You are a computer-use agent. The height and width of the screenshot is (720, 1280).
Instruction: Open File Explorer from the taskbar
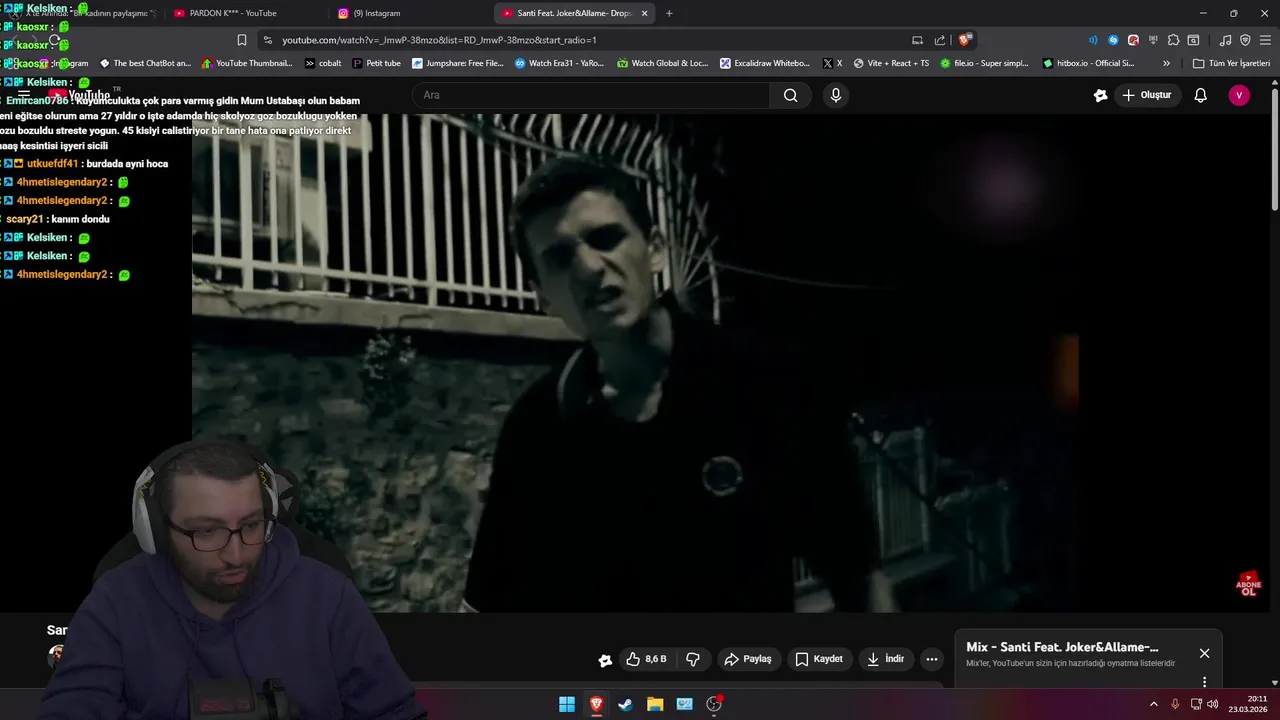[x=655, y=704]
